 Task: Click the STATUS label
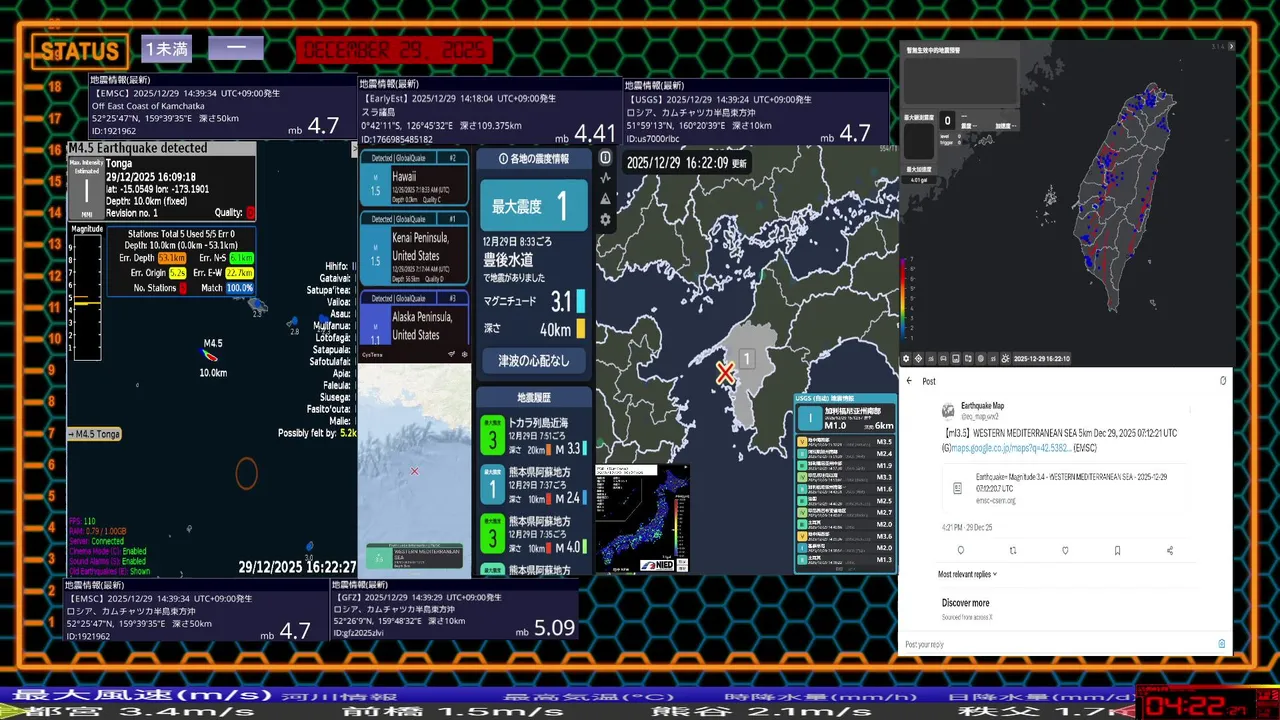pos(79,51)
